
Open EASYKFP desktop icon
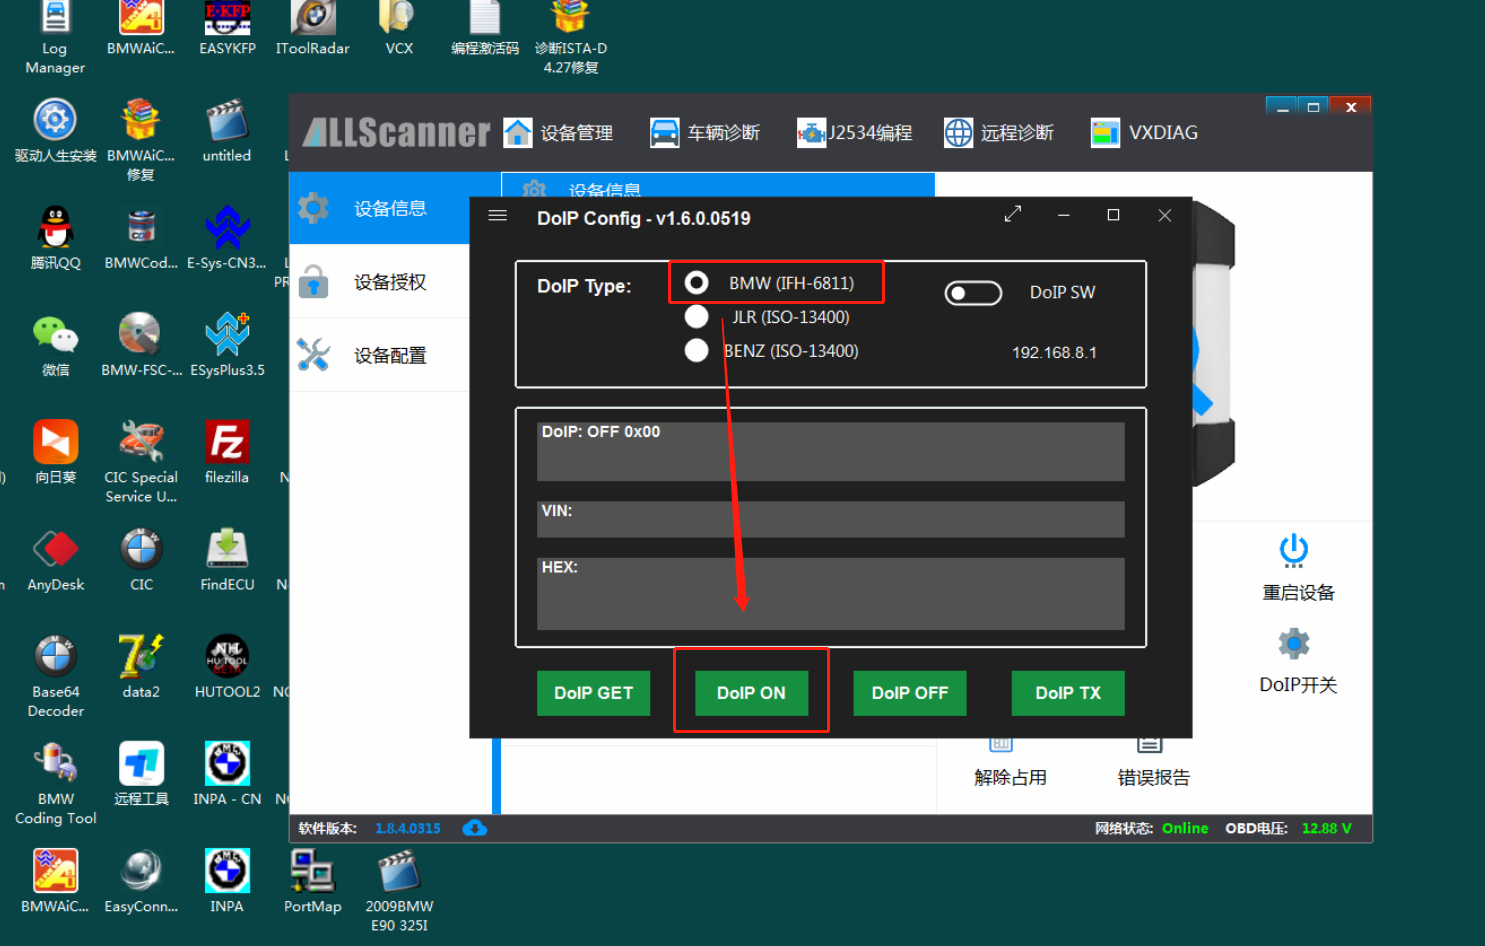(x=227, y=28)
